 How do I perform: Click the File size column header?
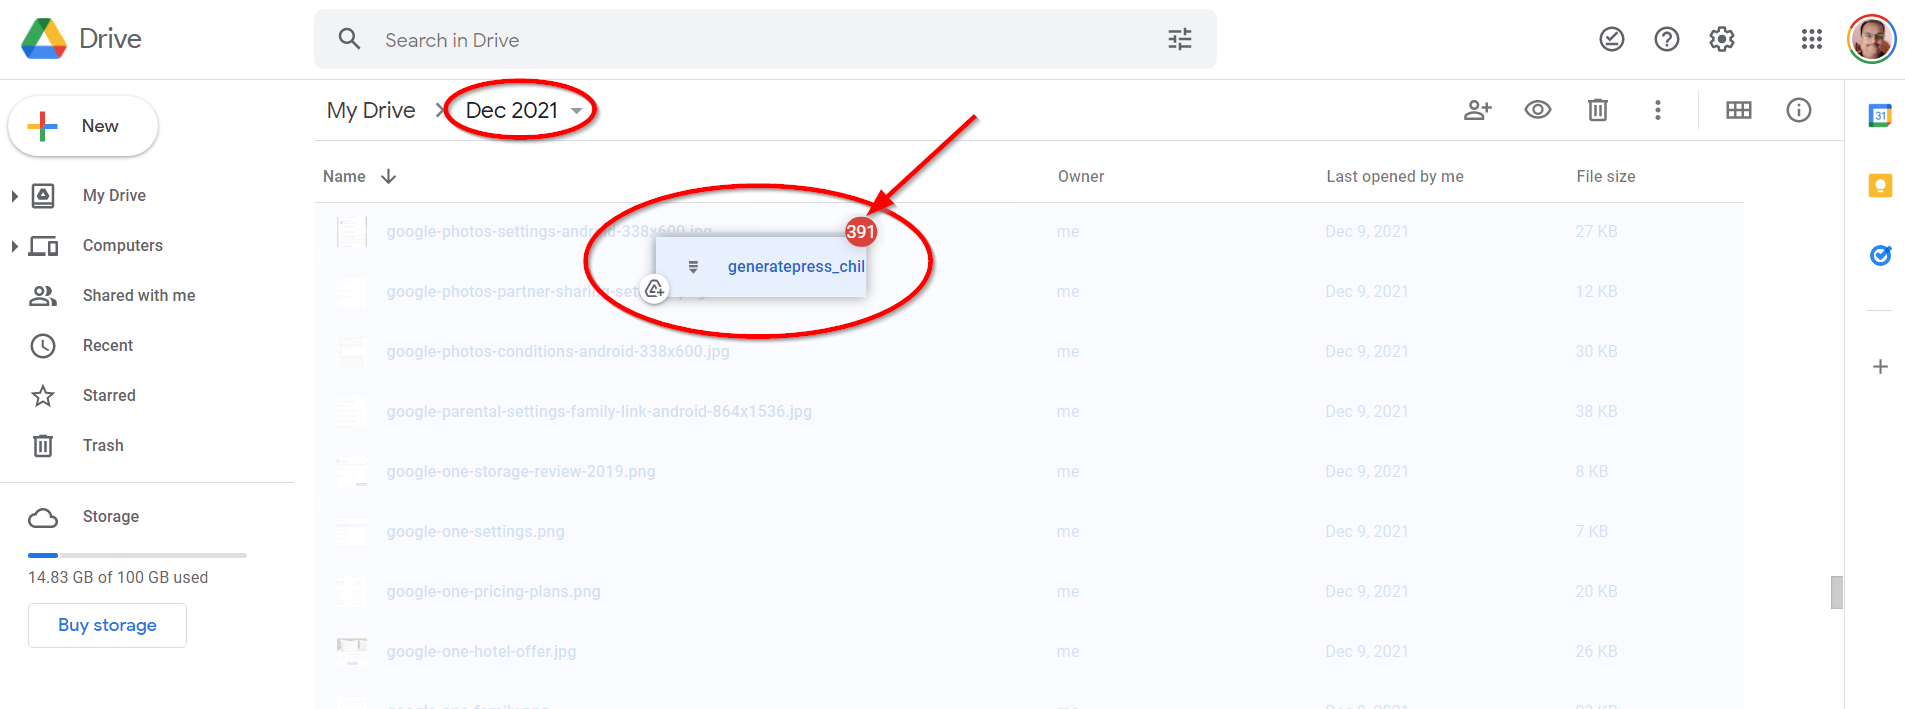1606,177
